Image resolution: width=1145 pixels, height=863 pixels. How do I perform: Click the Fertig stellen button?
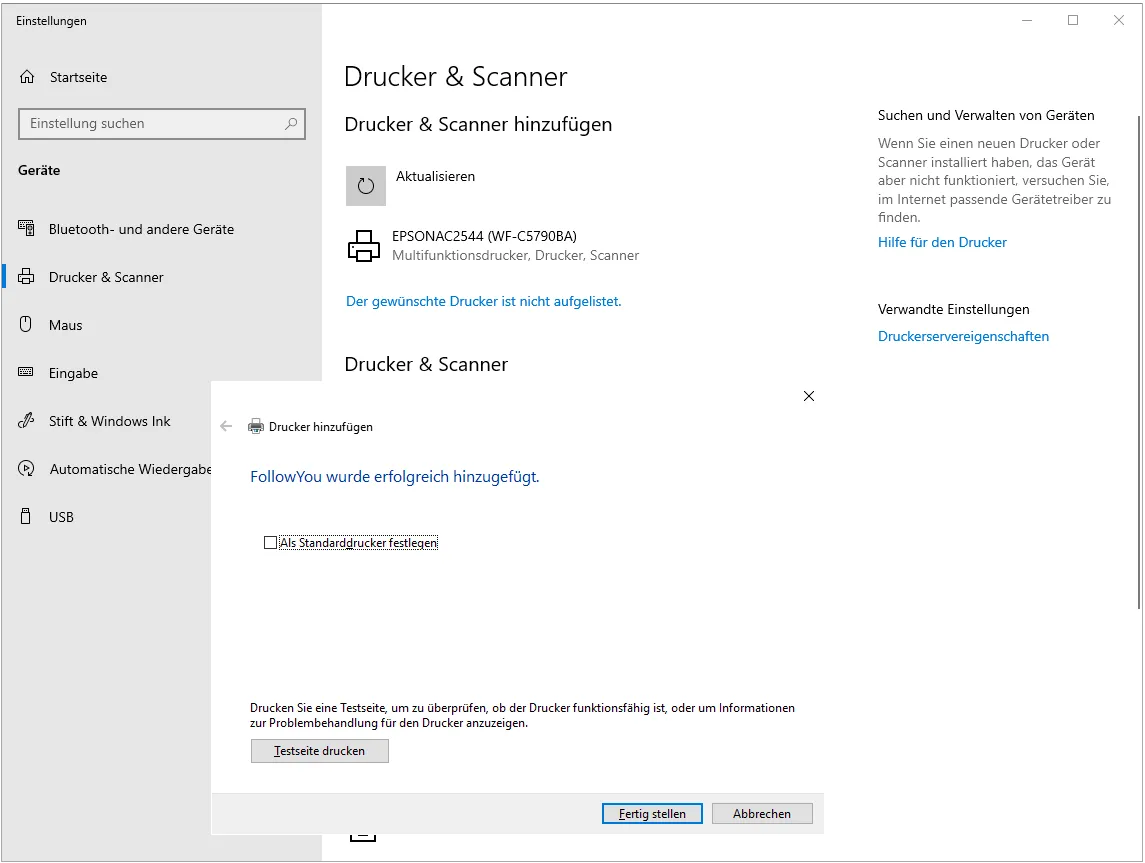(652, 814)
